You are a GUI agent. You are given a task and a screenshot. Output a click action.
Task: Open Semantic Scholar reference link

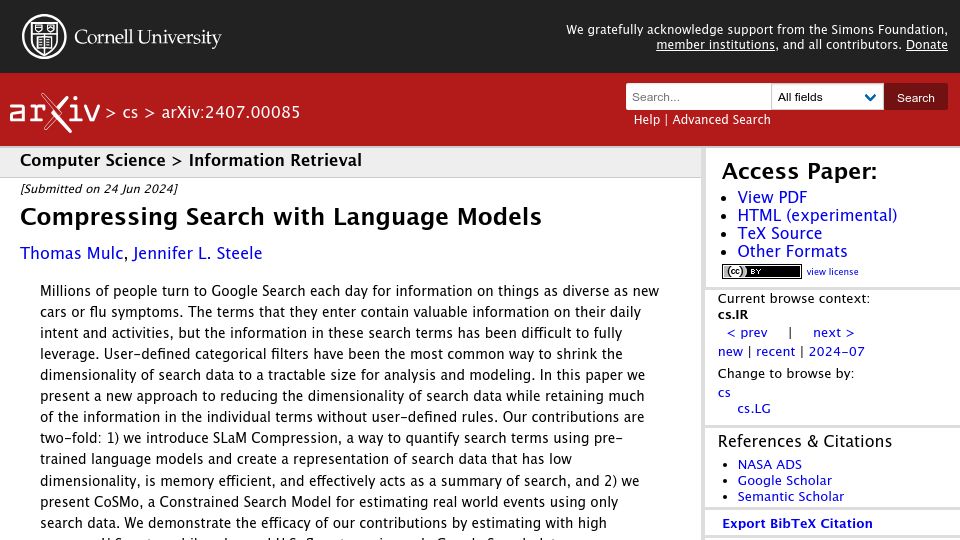(x=790, y=497)
